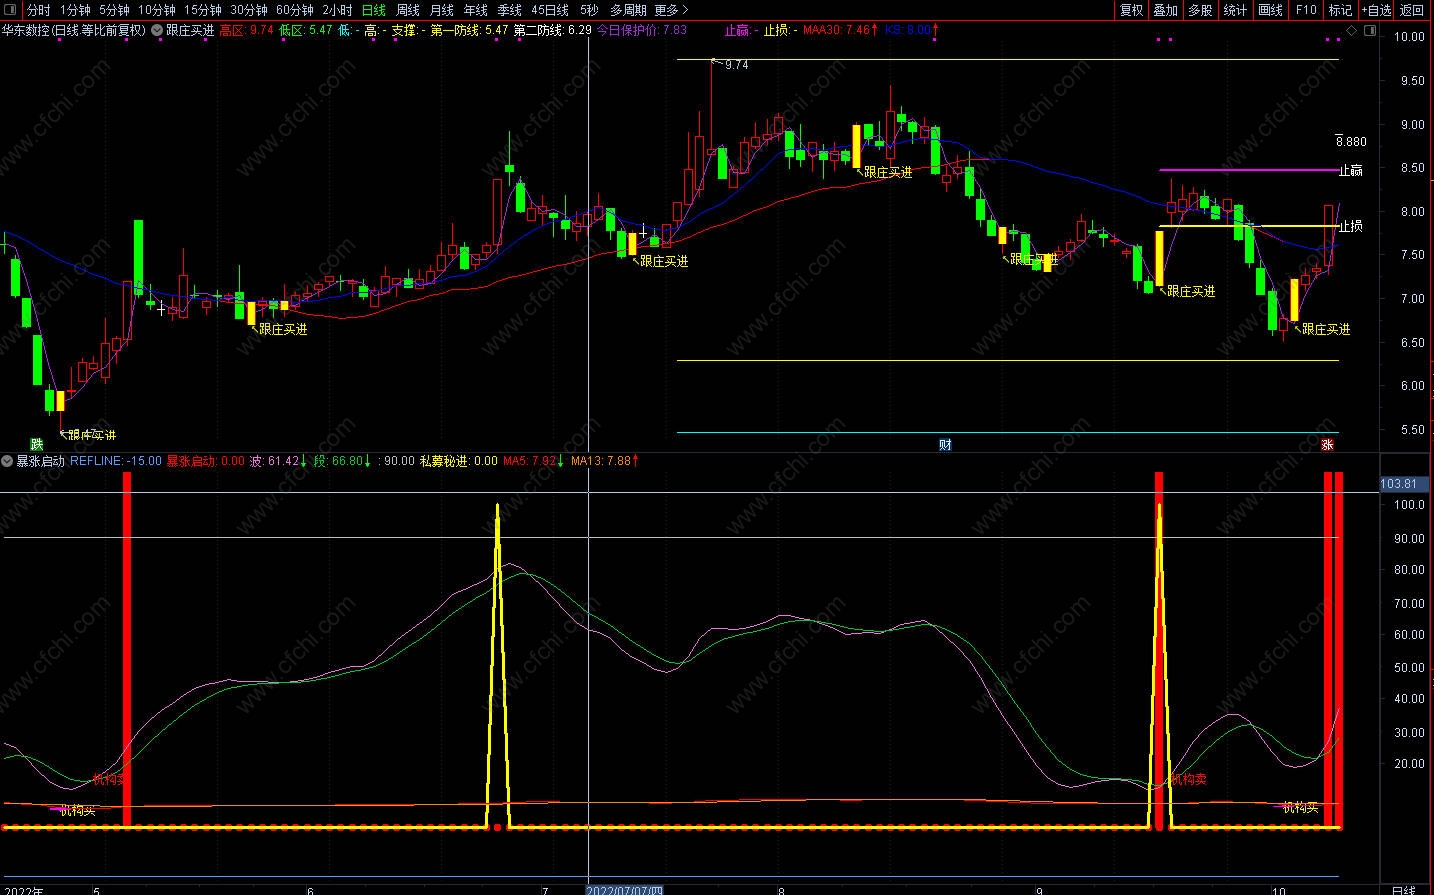Click the 返回 back button
This screenshot has height=895, width=1434.
[1412, 10]
